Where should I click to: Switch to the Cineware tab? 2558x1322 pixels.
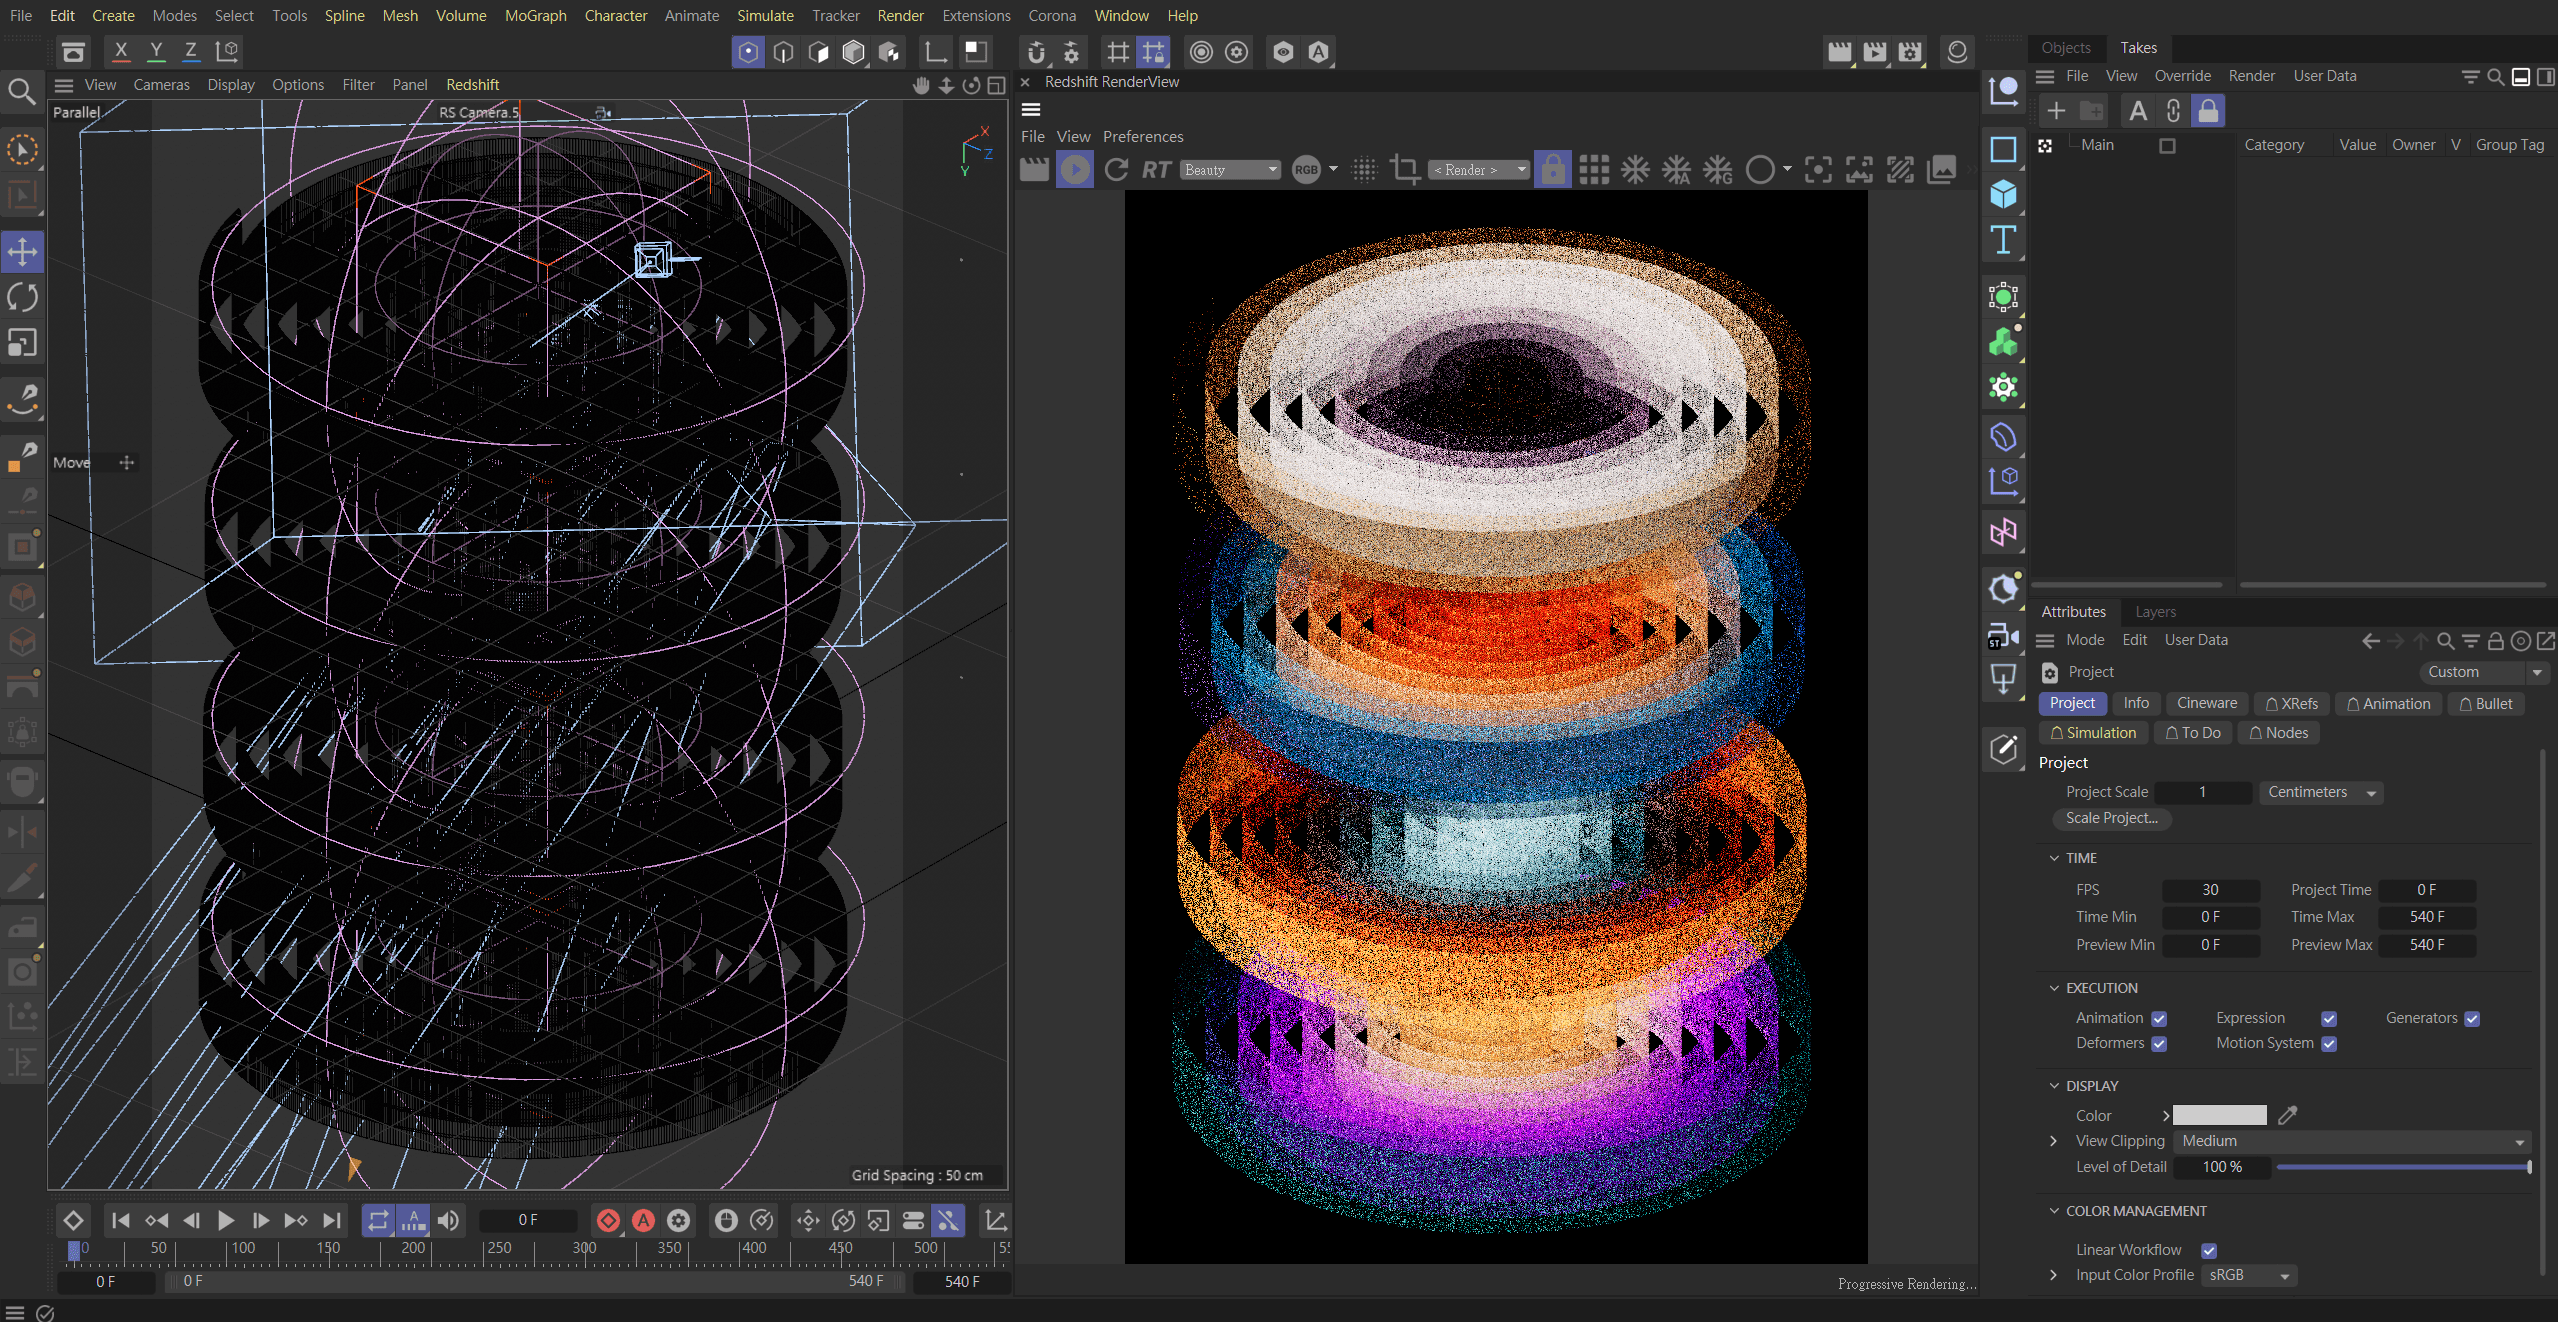pyautogui.click(x=2207, y=703)
